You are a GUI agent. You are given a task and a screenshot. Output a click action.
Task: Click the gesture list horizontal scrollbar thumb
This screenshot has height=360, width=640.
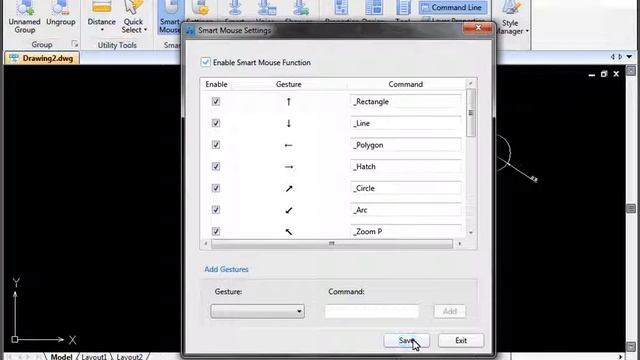pos(331,244)
